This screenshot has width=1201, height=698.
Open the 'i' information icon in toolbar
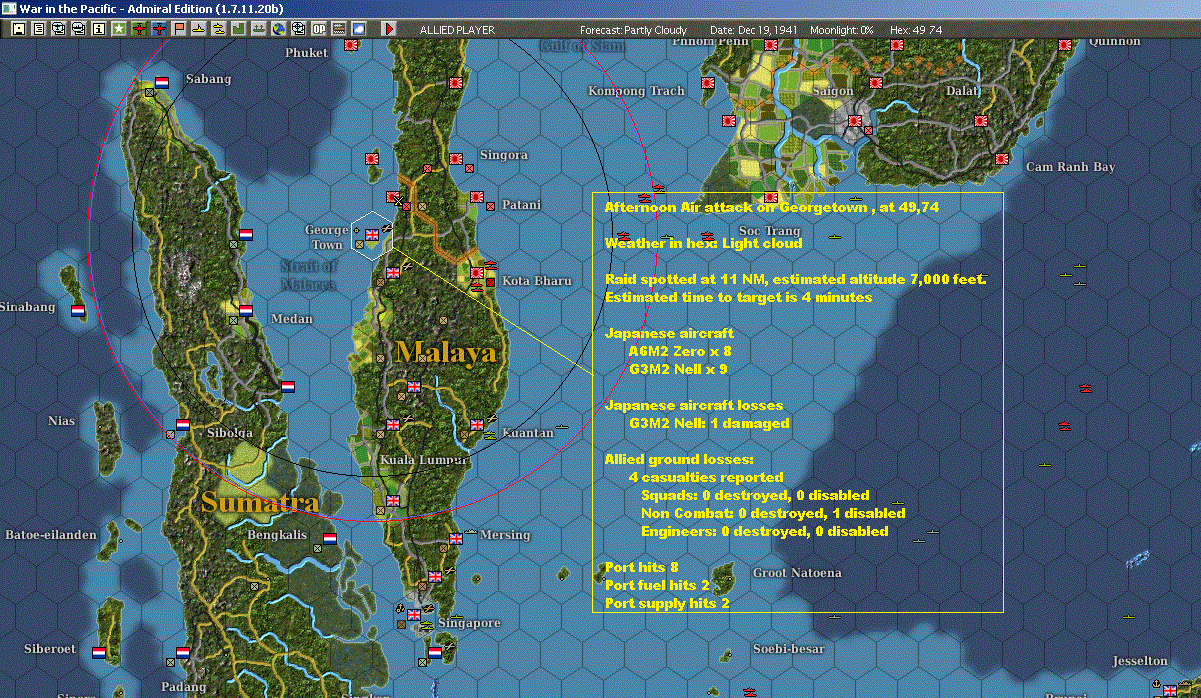pos(99,29)
